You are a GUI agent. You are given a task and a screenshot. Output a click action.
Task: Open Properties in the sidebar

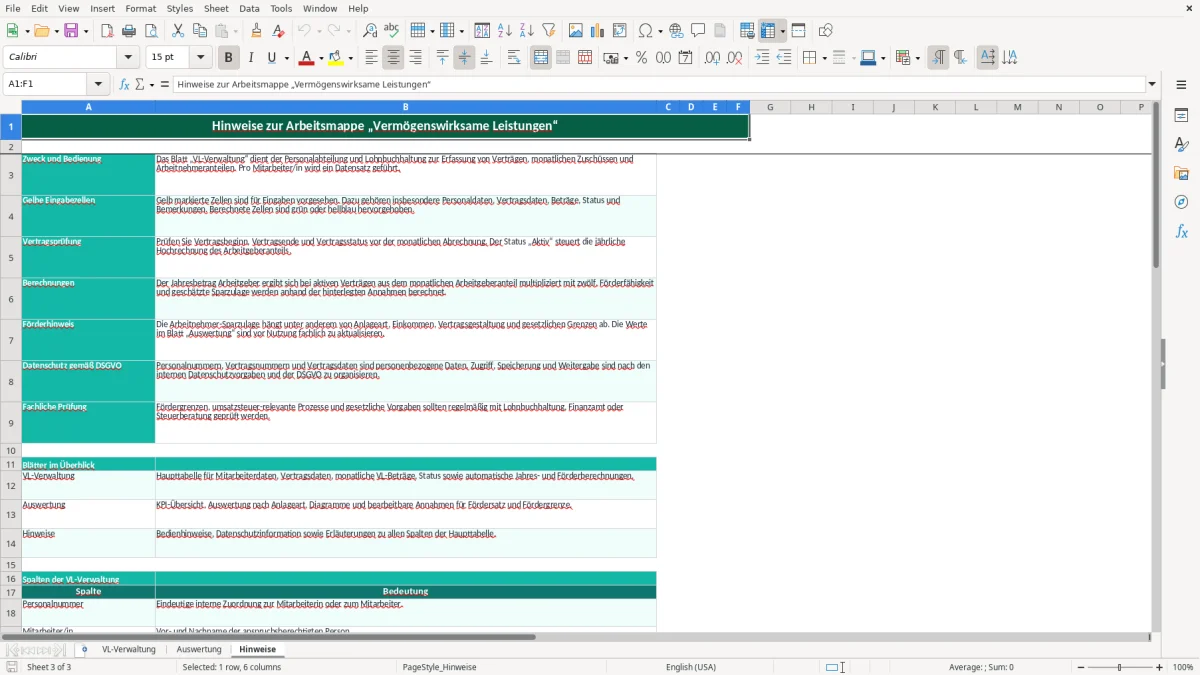pos(1181,115)
